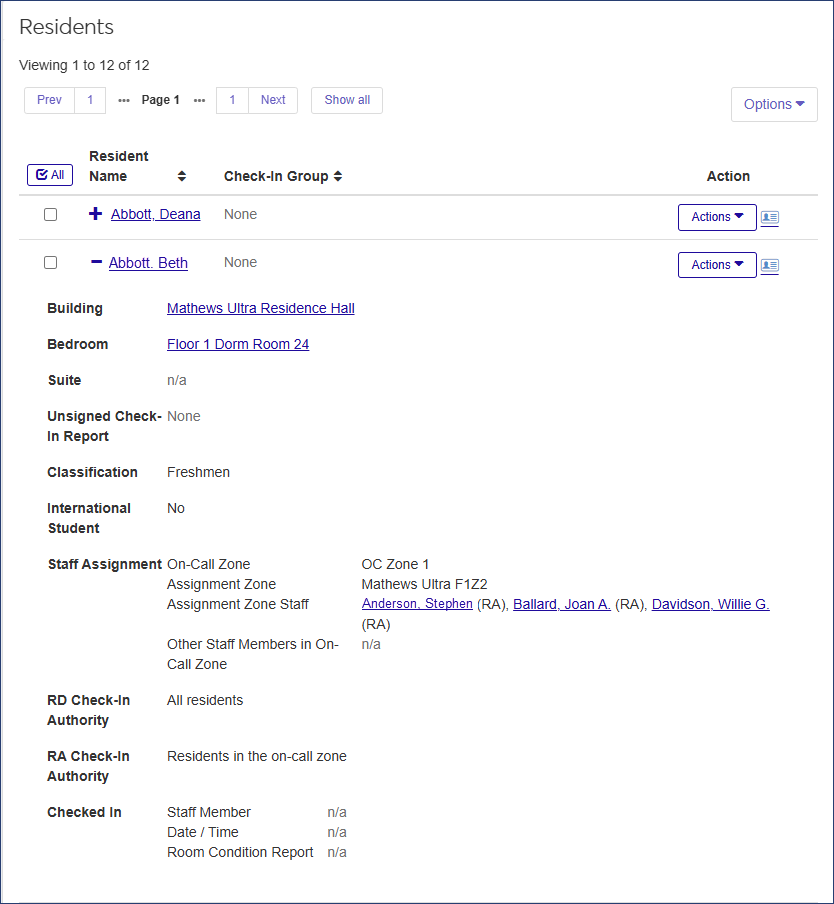Open Actions dropdown for Abbott, Deana
This screenshot has width=834, height=904.
pyautogui.click(x=717, y=217)
